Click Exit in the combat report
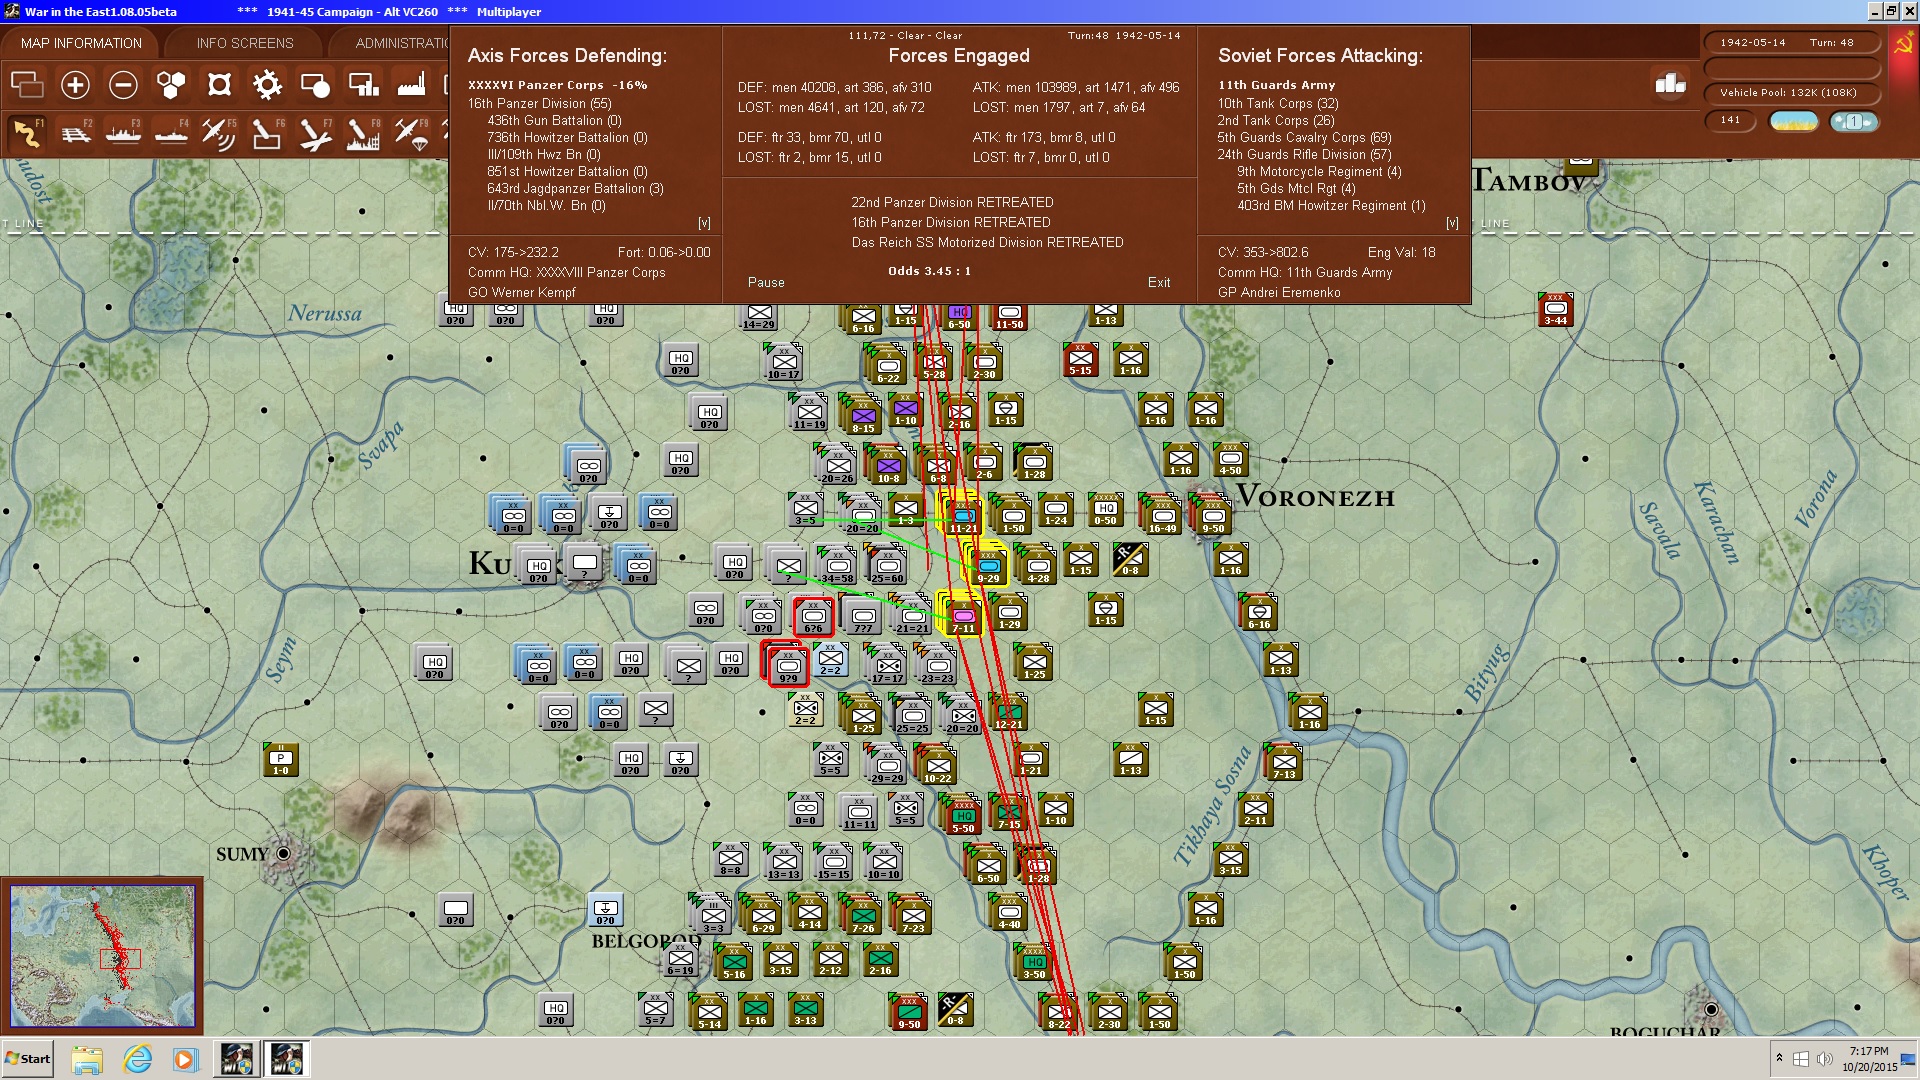The height and width of the screenshot is (1080, 1920). click(x=1159, y=282)
